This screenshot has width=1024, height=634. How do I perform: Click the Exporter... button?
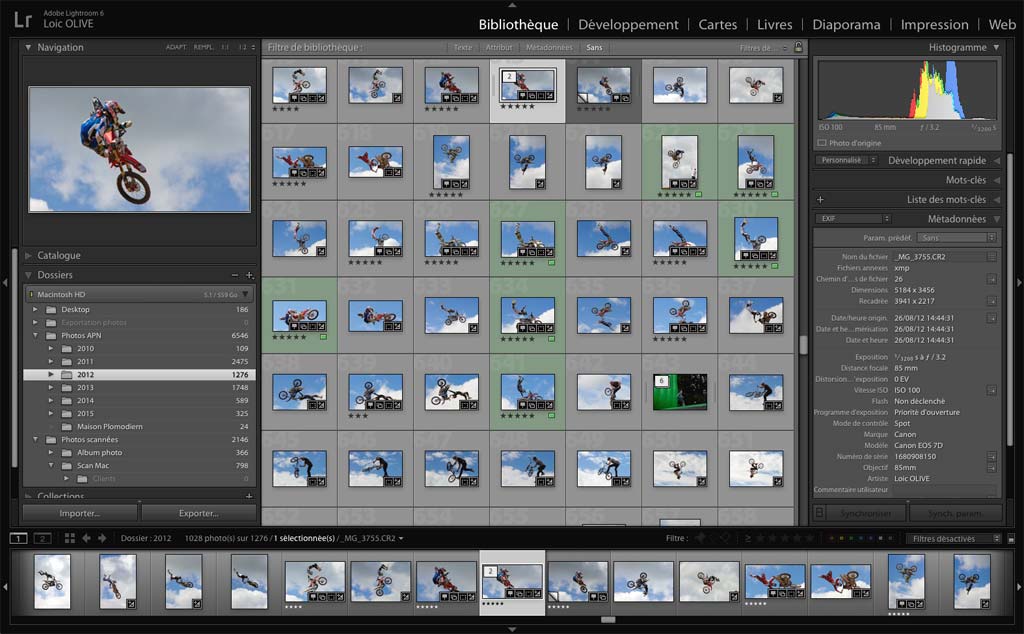pos(198,513)
